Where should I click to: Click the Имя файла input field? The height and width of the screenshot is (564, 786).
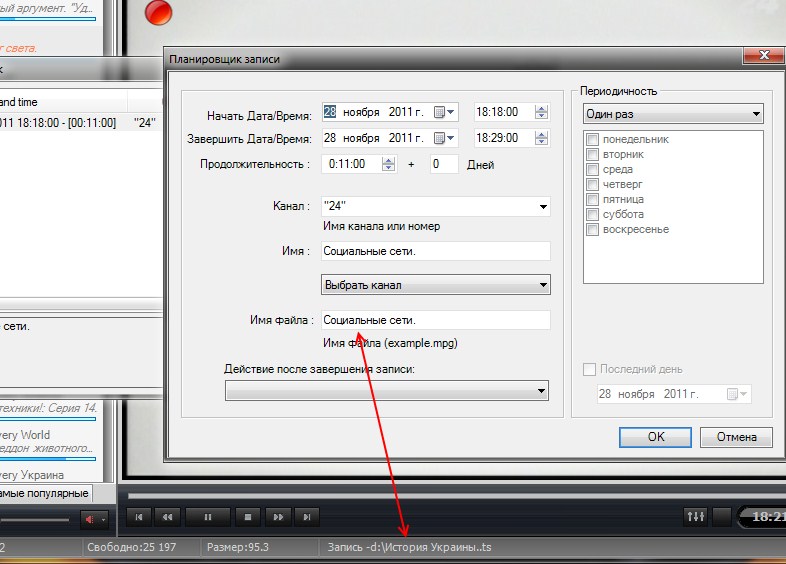(x=435, y=320)
